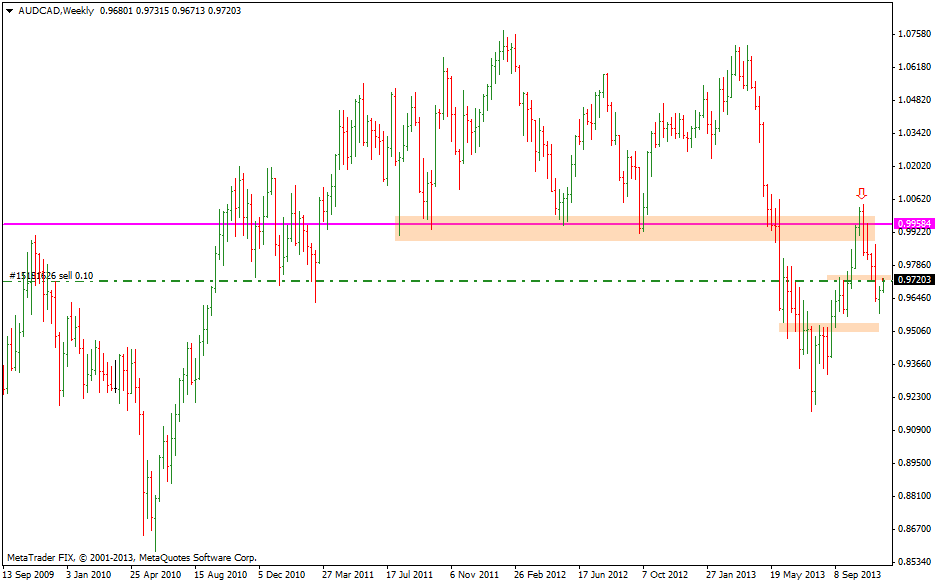The image size is (935, 583).
Task: Click the 15 Aug 2010 date label
Action: [x=220, y=575]
